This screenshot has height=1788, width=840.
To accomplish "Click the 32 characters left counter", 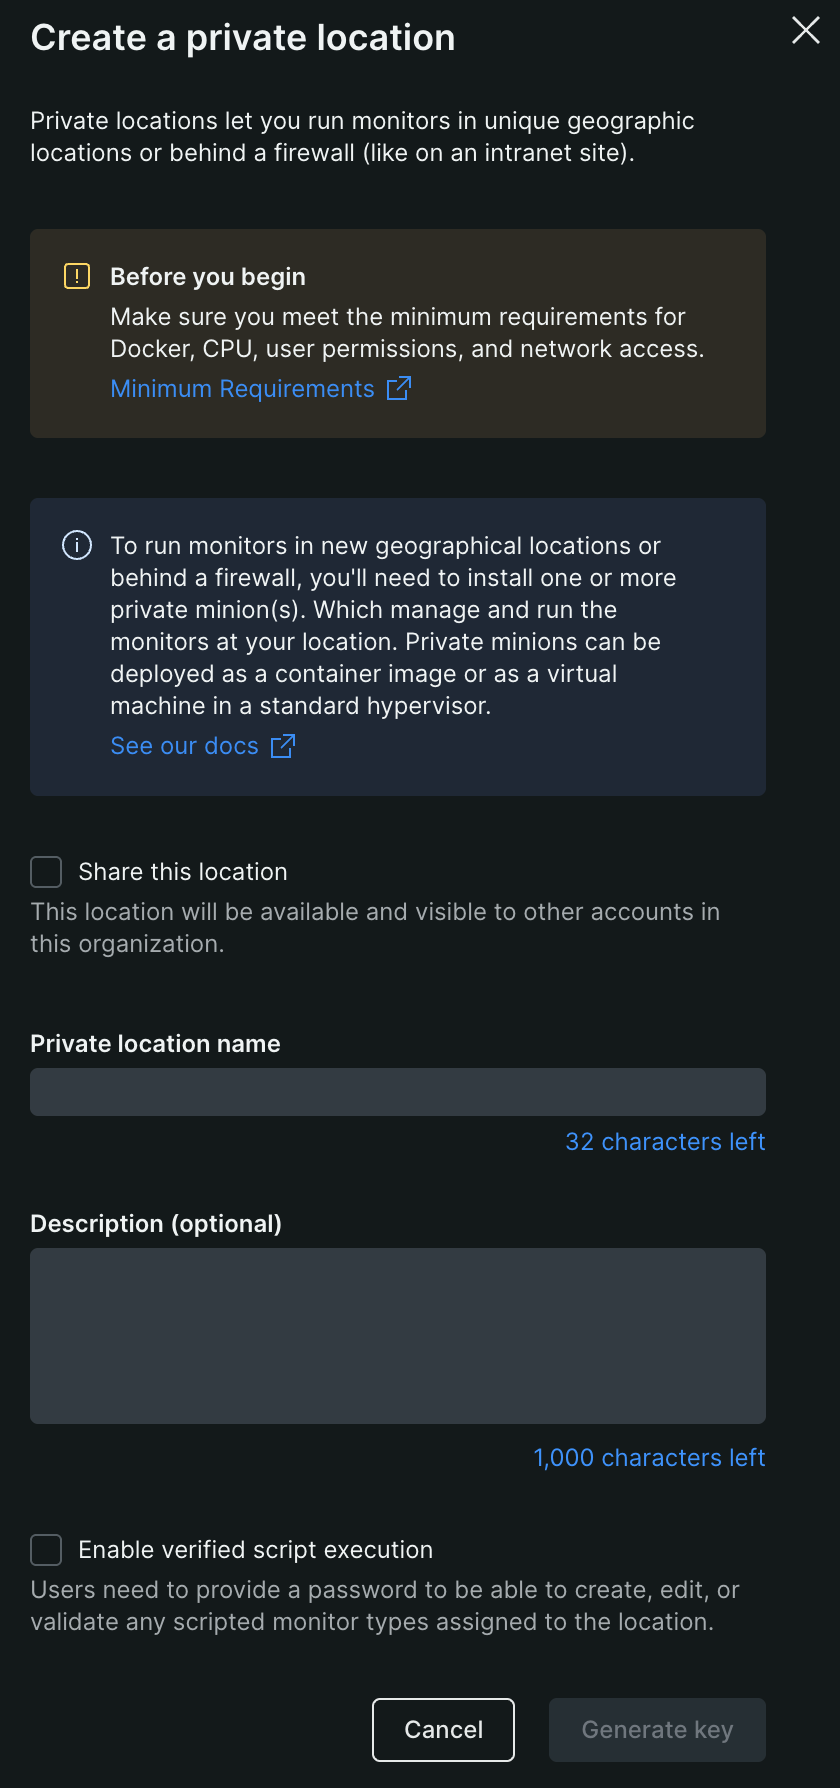I will tap(665, 1142).
